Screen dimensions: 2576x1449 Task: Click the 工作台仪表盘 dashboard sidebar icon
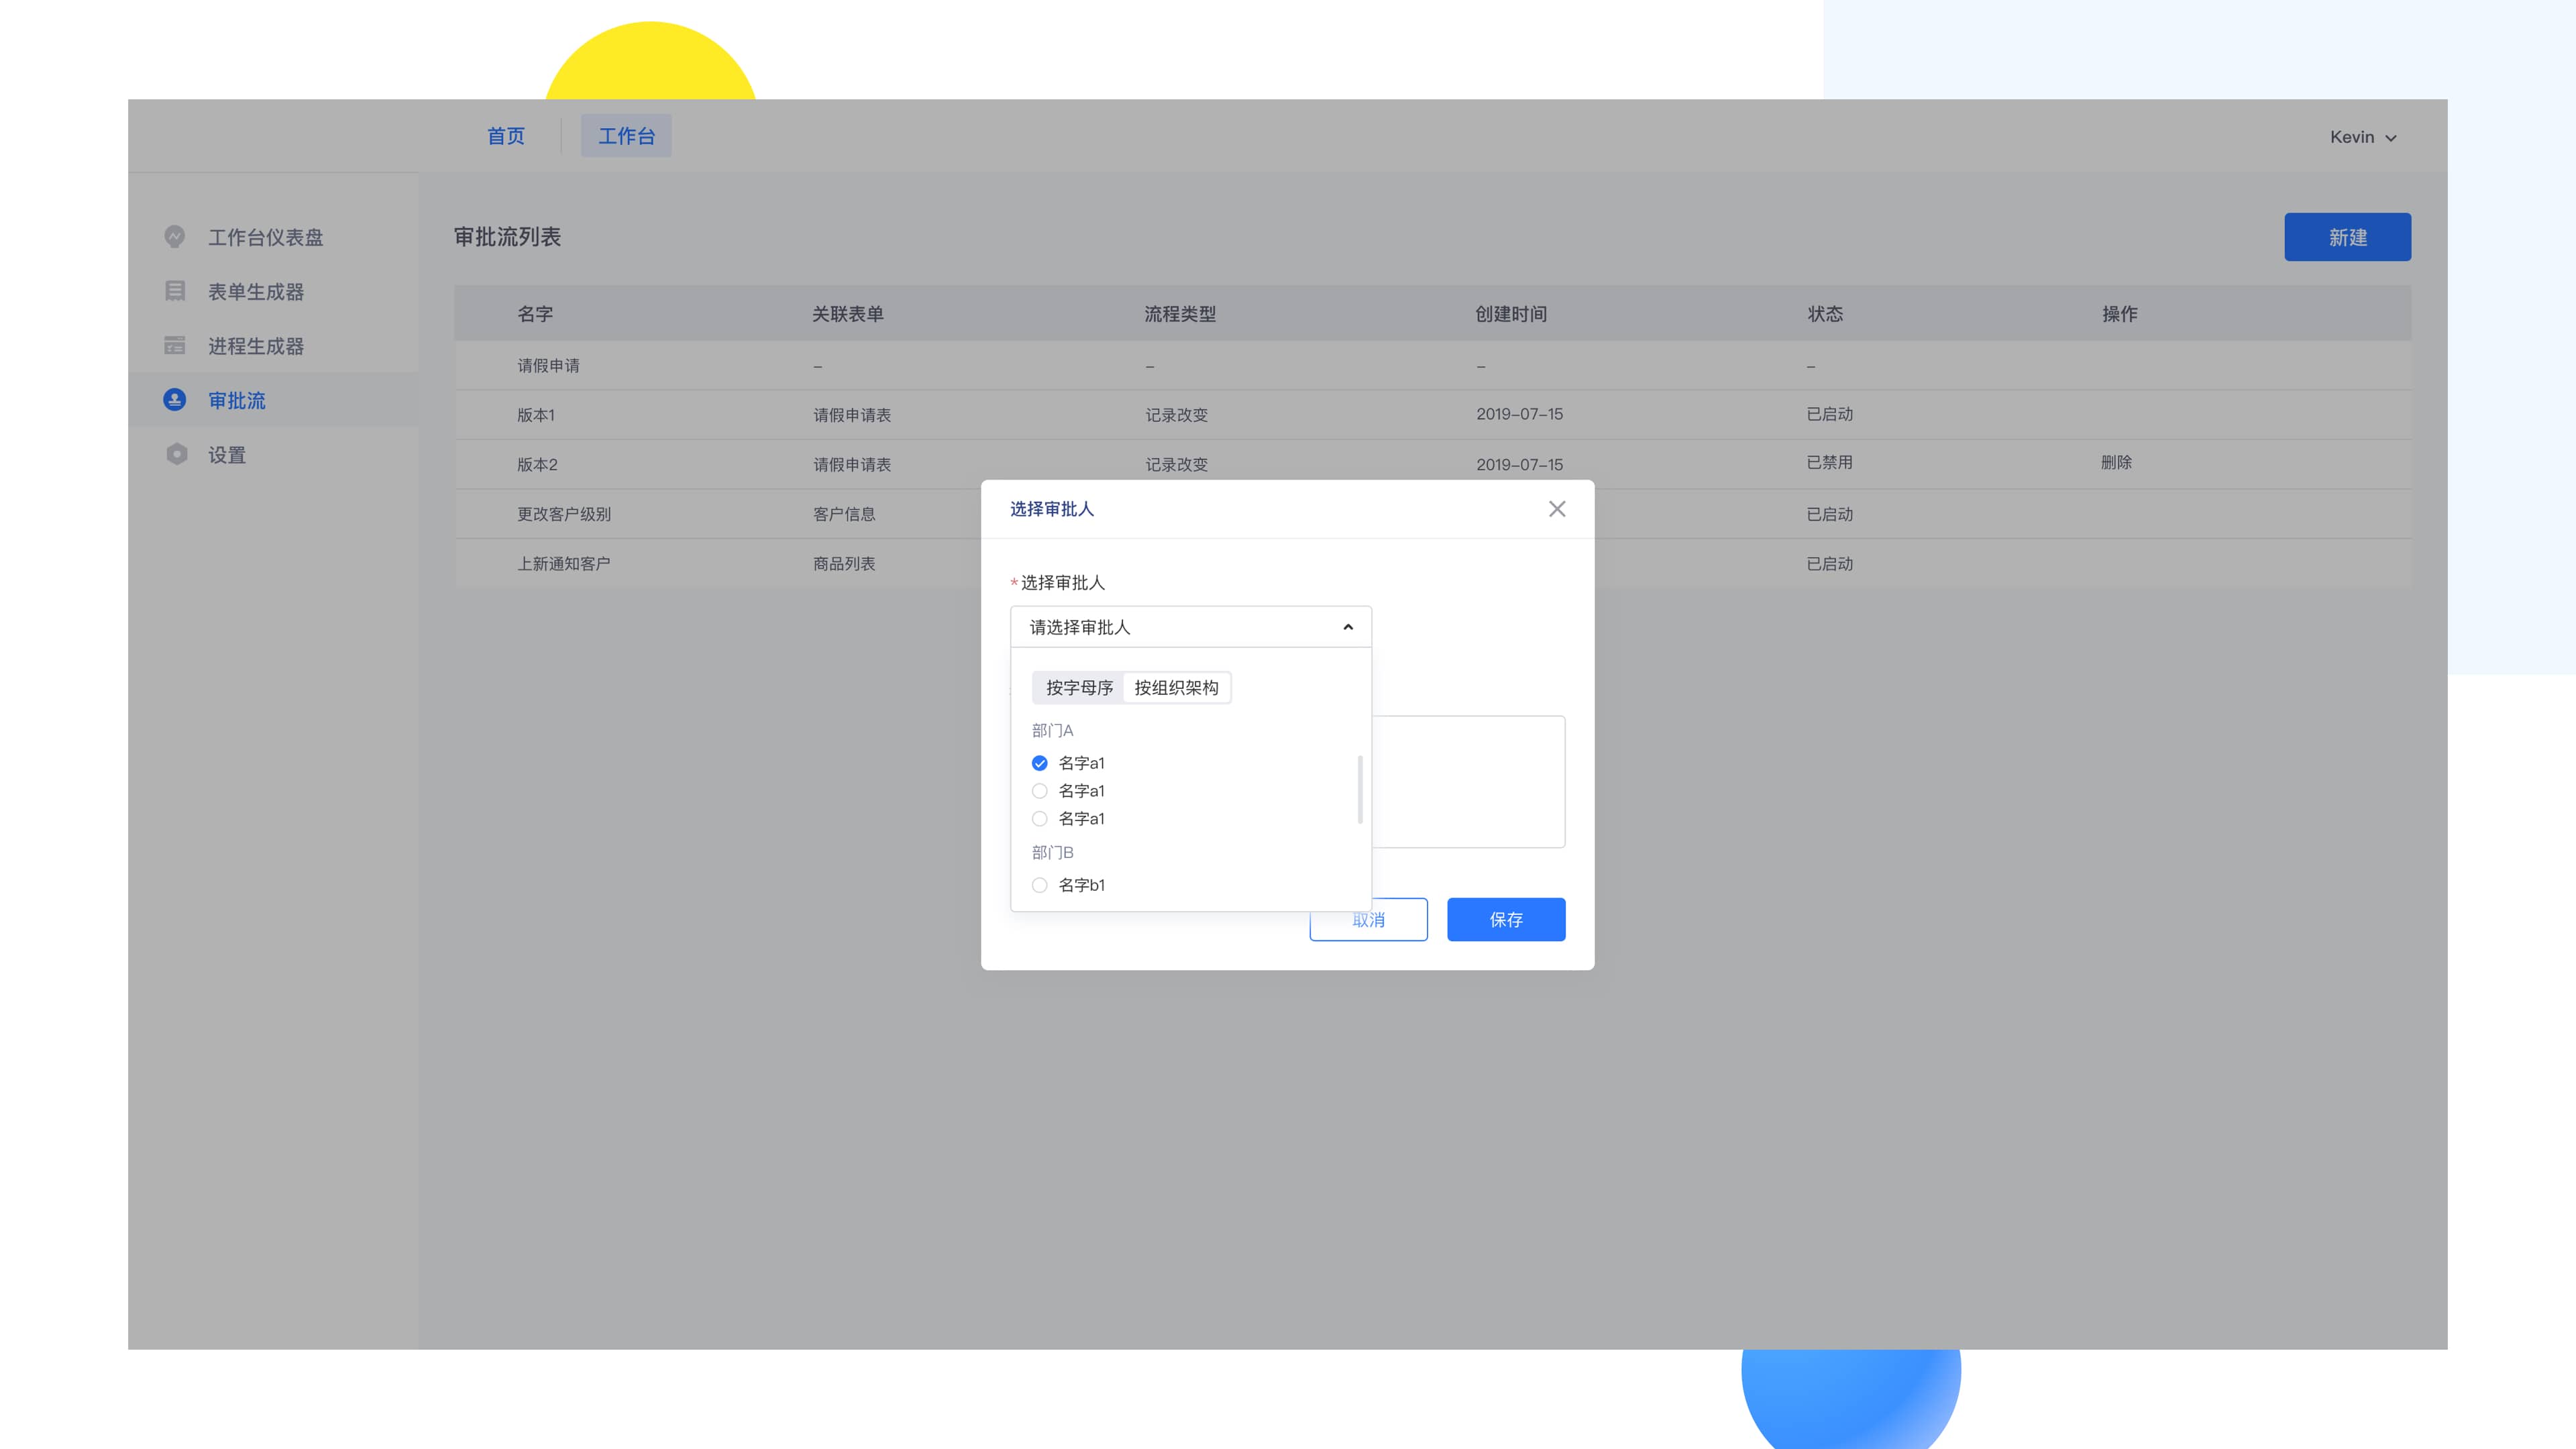[175, 237]
